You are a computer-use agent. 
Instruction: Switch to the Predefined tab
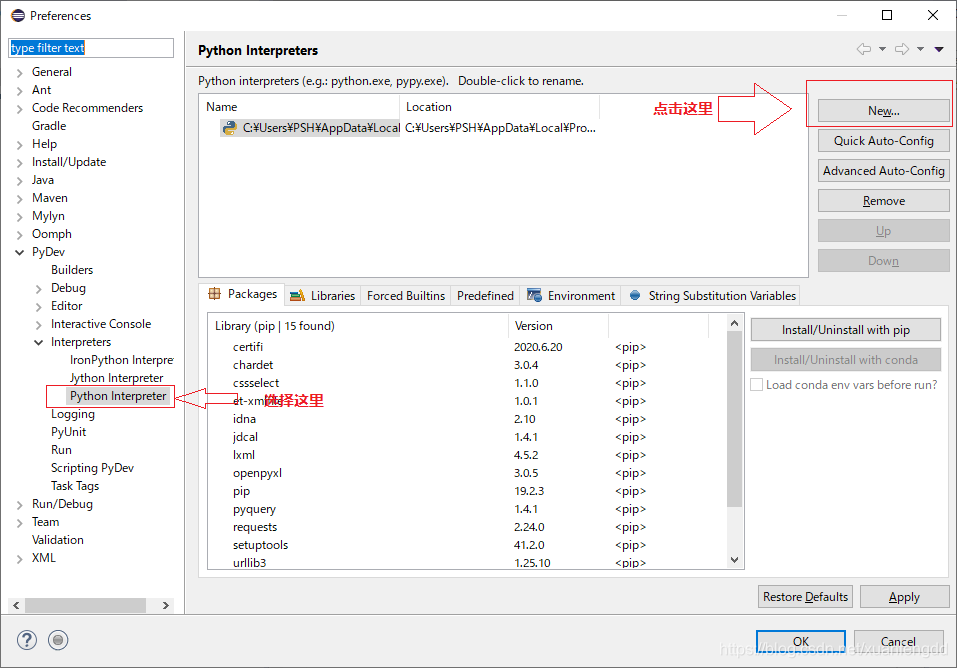point(484,295)
